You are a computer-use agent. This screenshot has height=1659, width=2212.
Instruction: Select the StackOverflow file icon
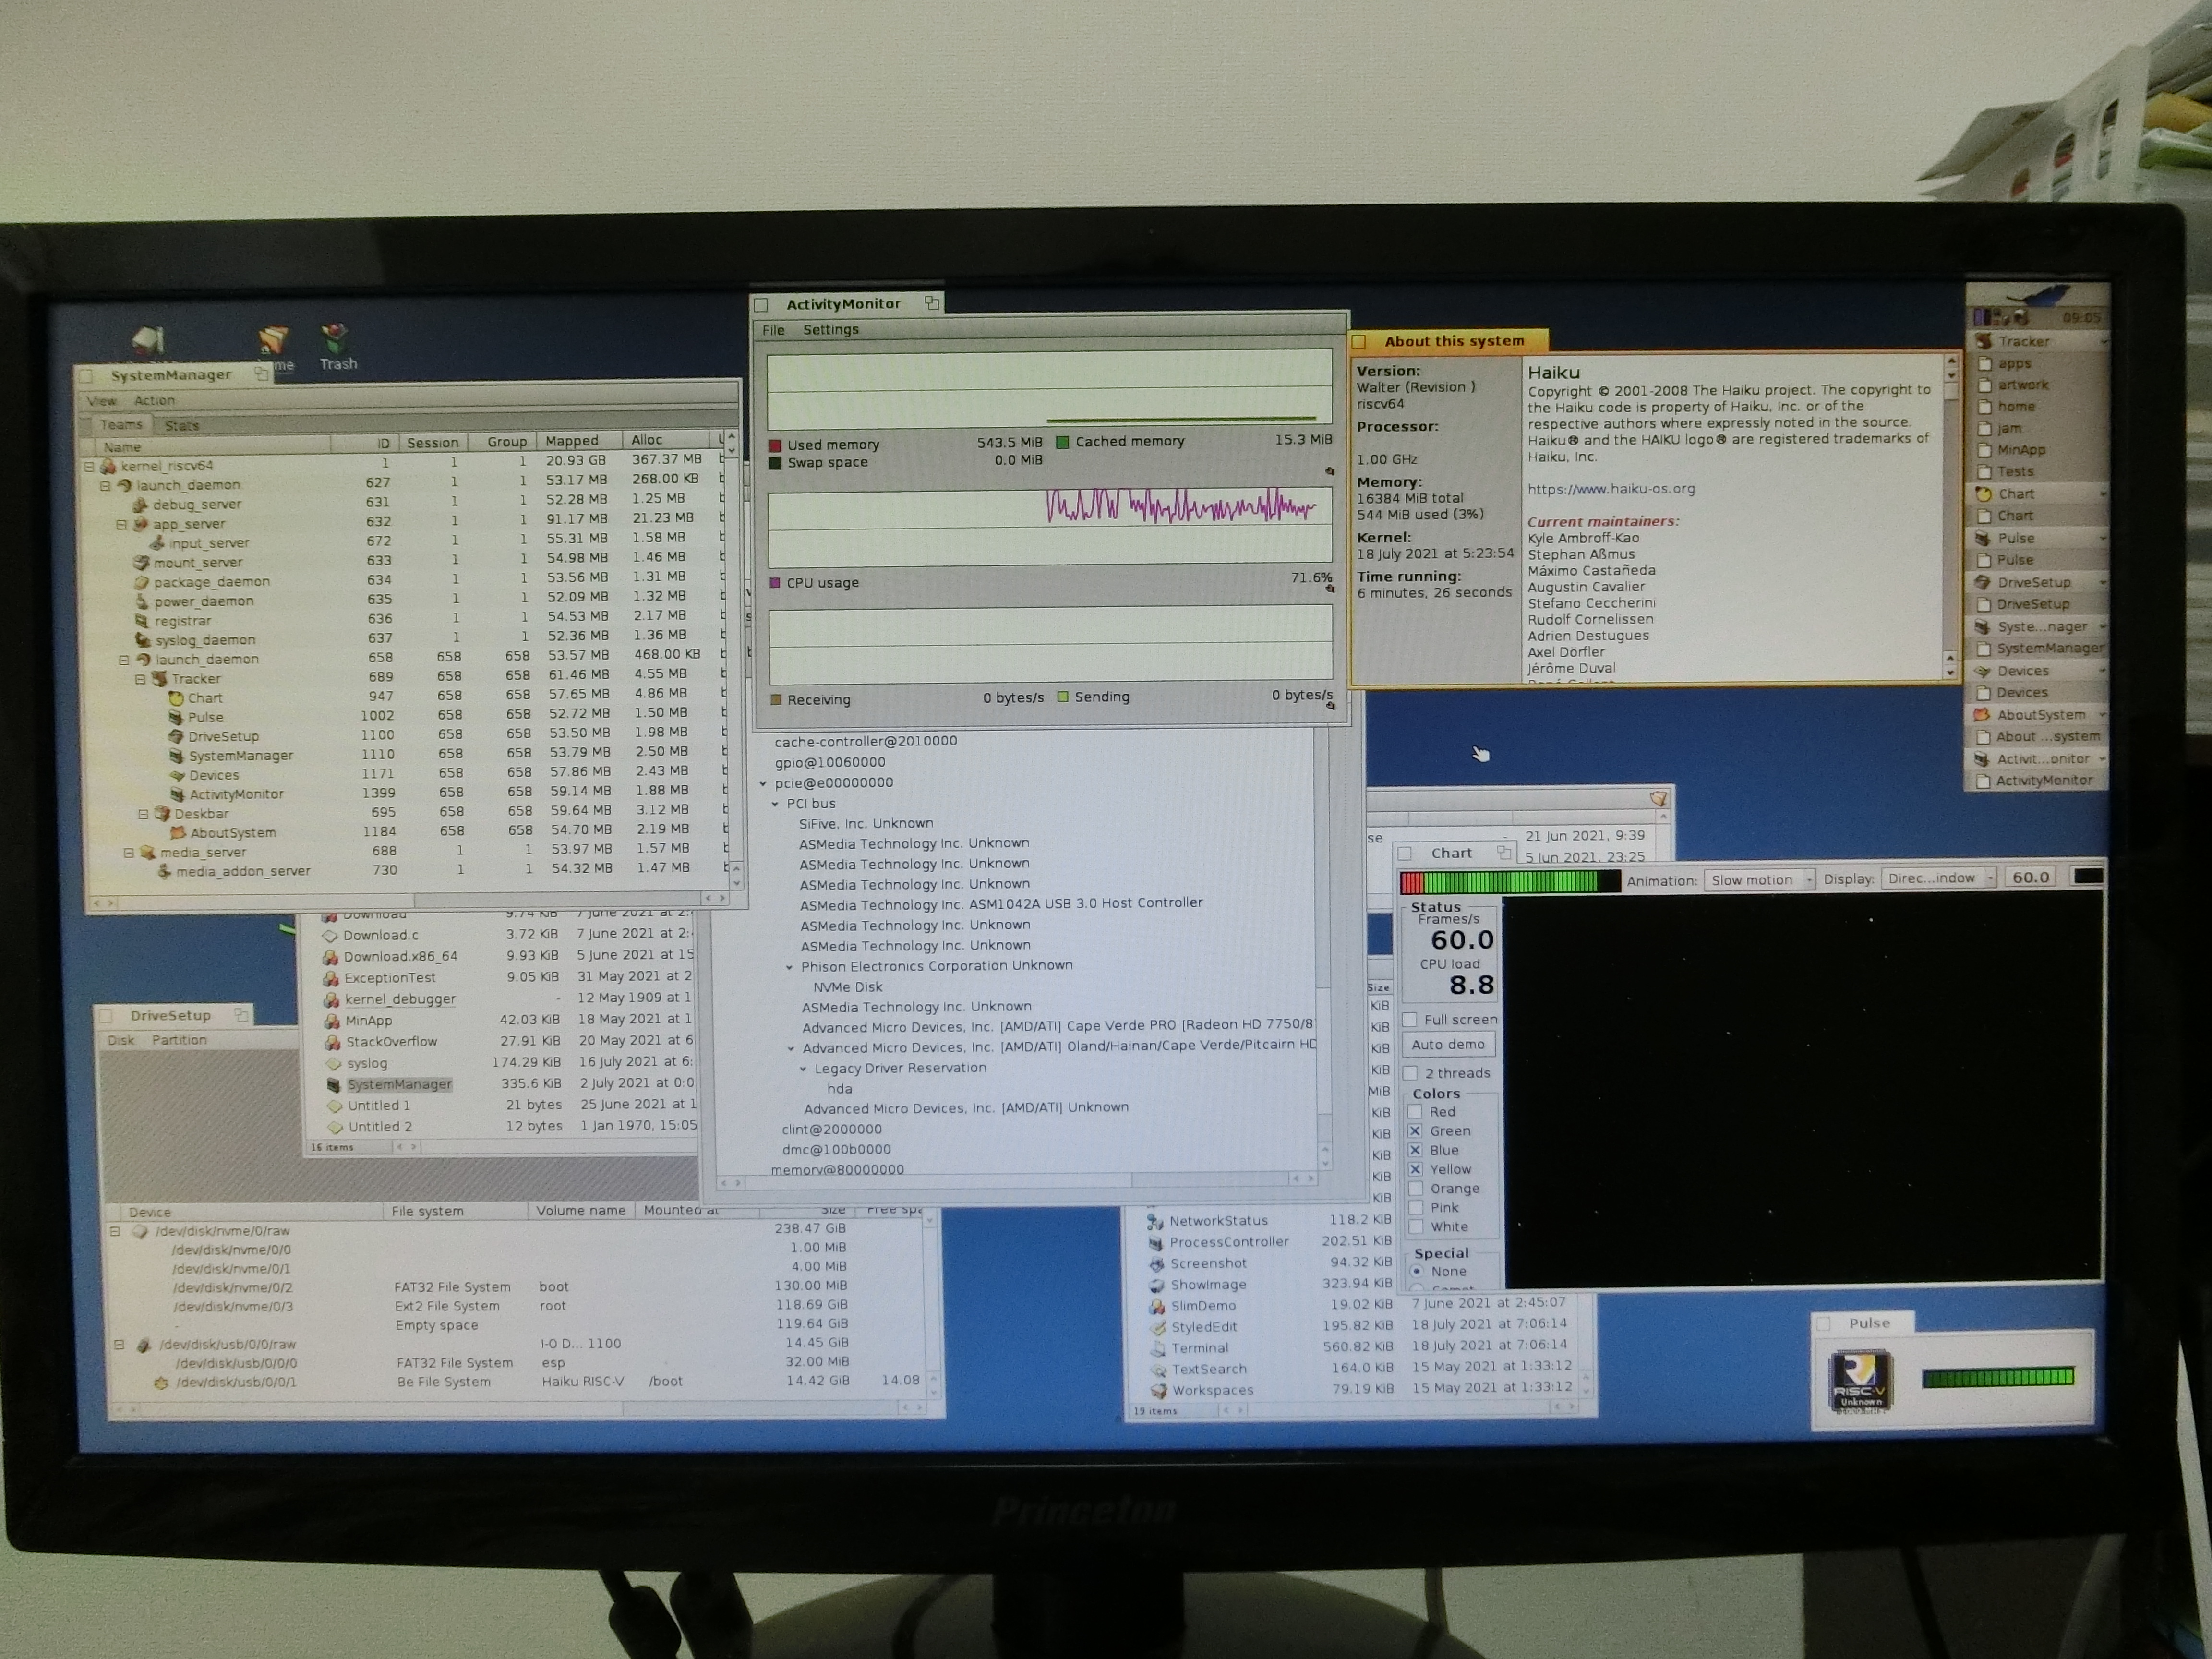(332, 1042)
